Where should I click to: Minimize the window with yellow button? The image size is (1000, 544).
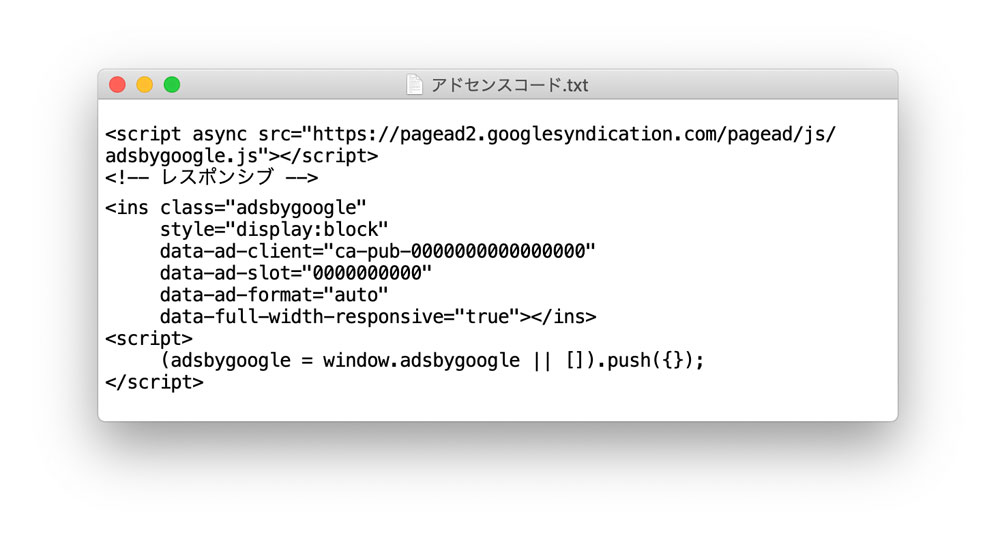[145, 85]
